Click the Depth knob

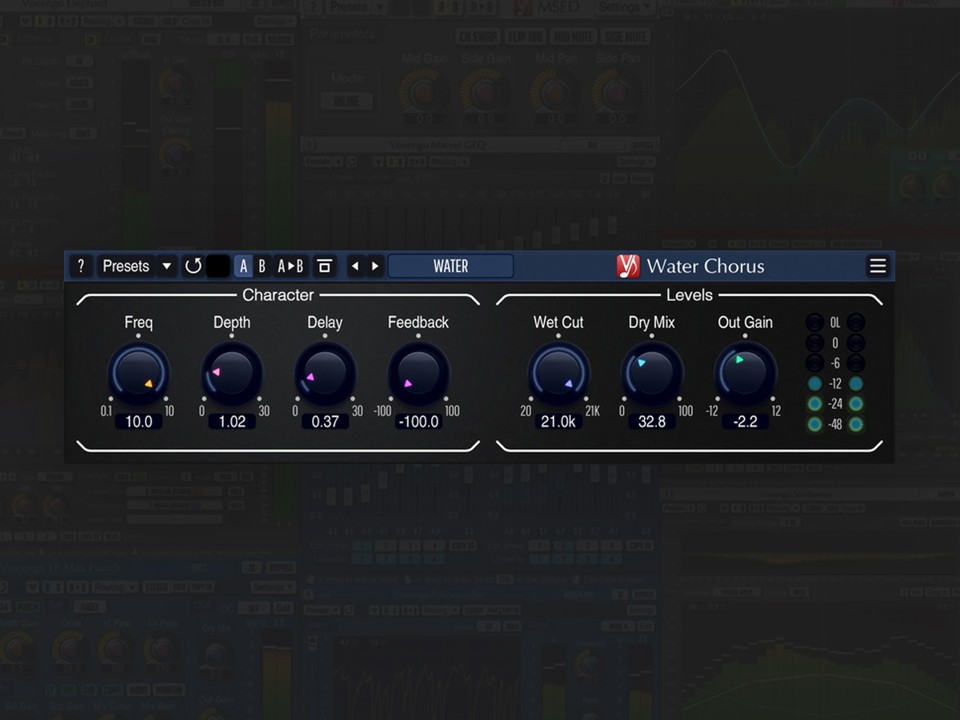coord(232,373)
